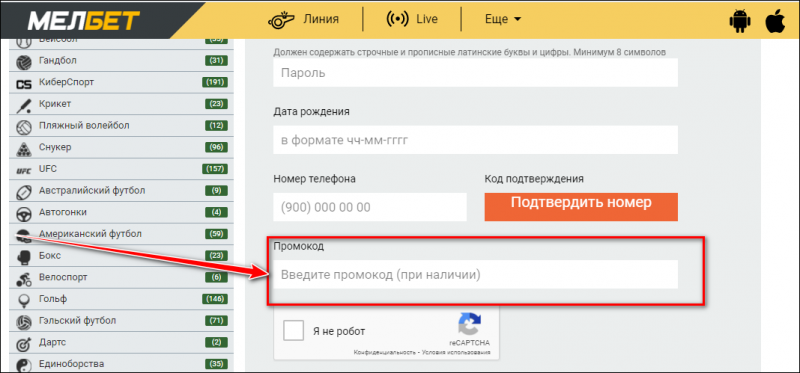Open the Линия section
This screenshot has width=800, height=373.
click(x=320, y=19)
